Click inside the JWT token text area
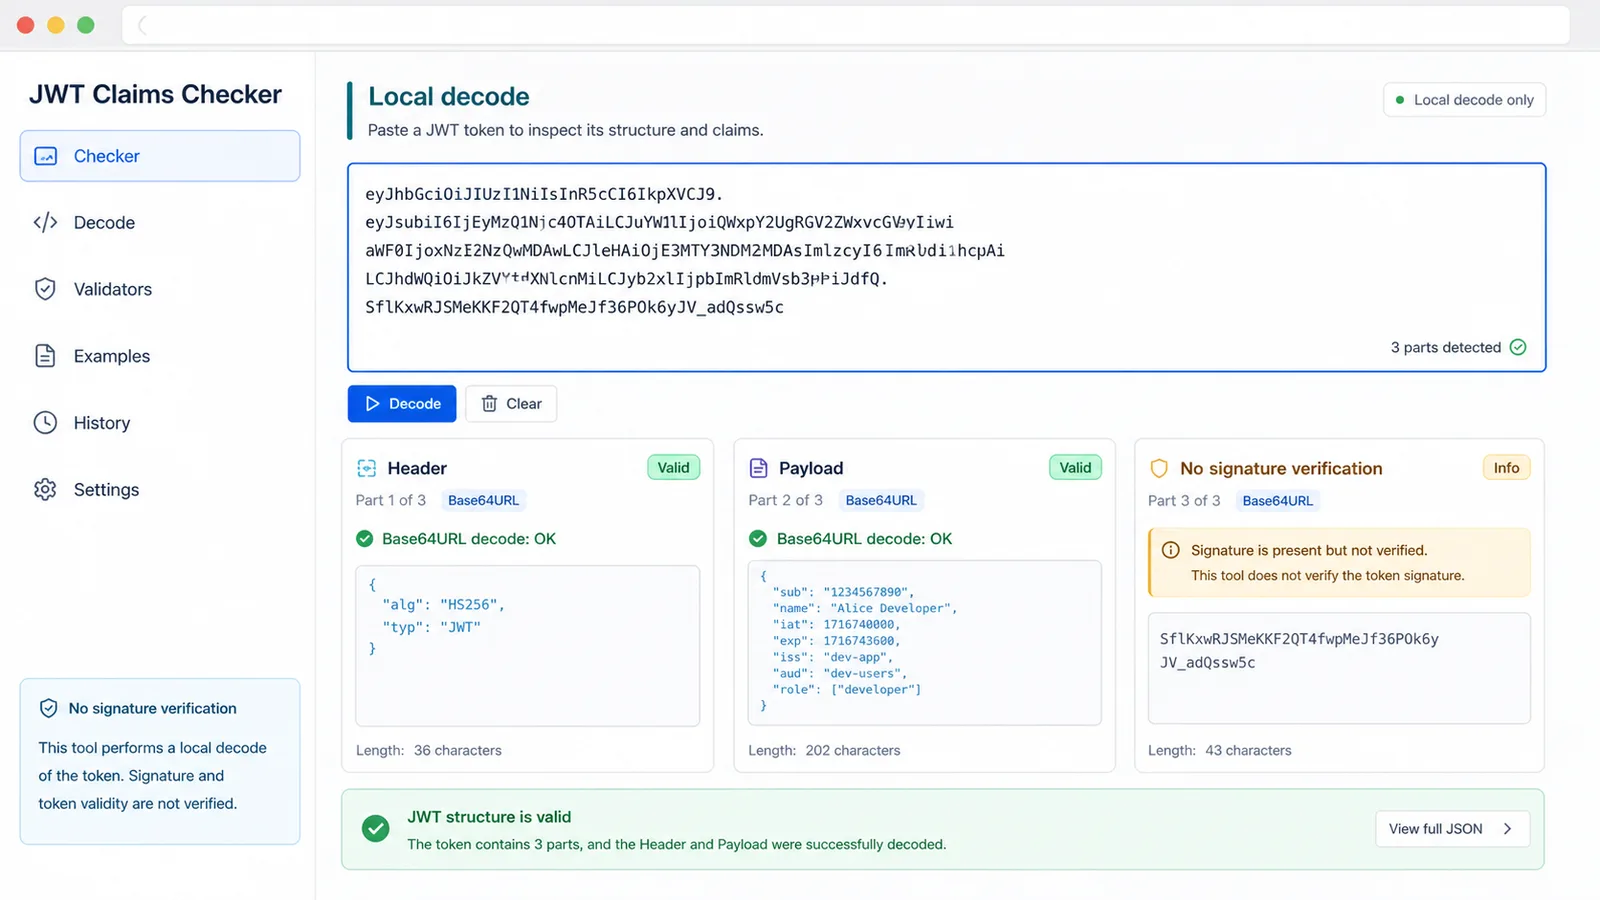This screenshot has height=900, width=1600. pyautogui.click(x=946, y=267)
